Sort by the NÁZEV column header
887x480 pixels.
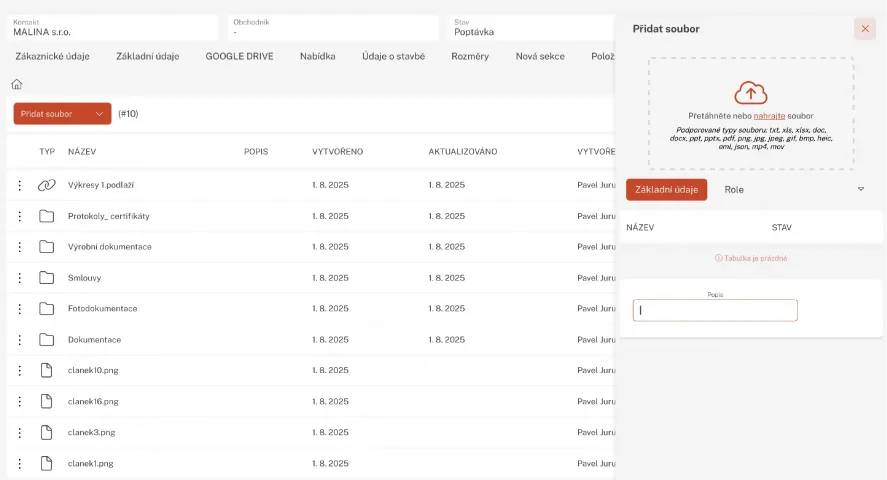82,152
